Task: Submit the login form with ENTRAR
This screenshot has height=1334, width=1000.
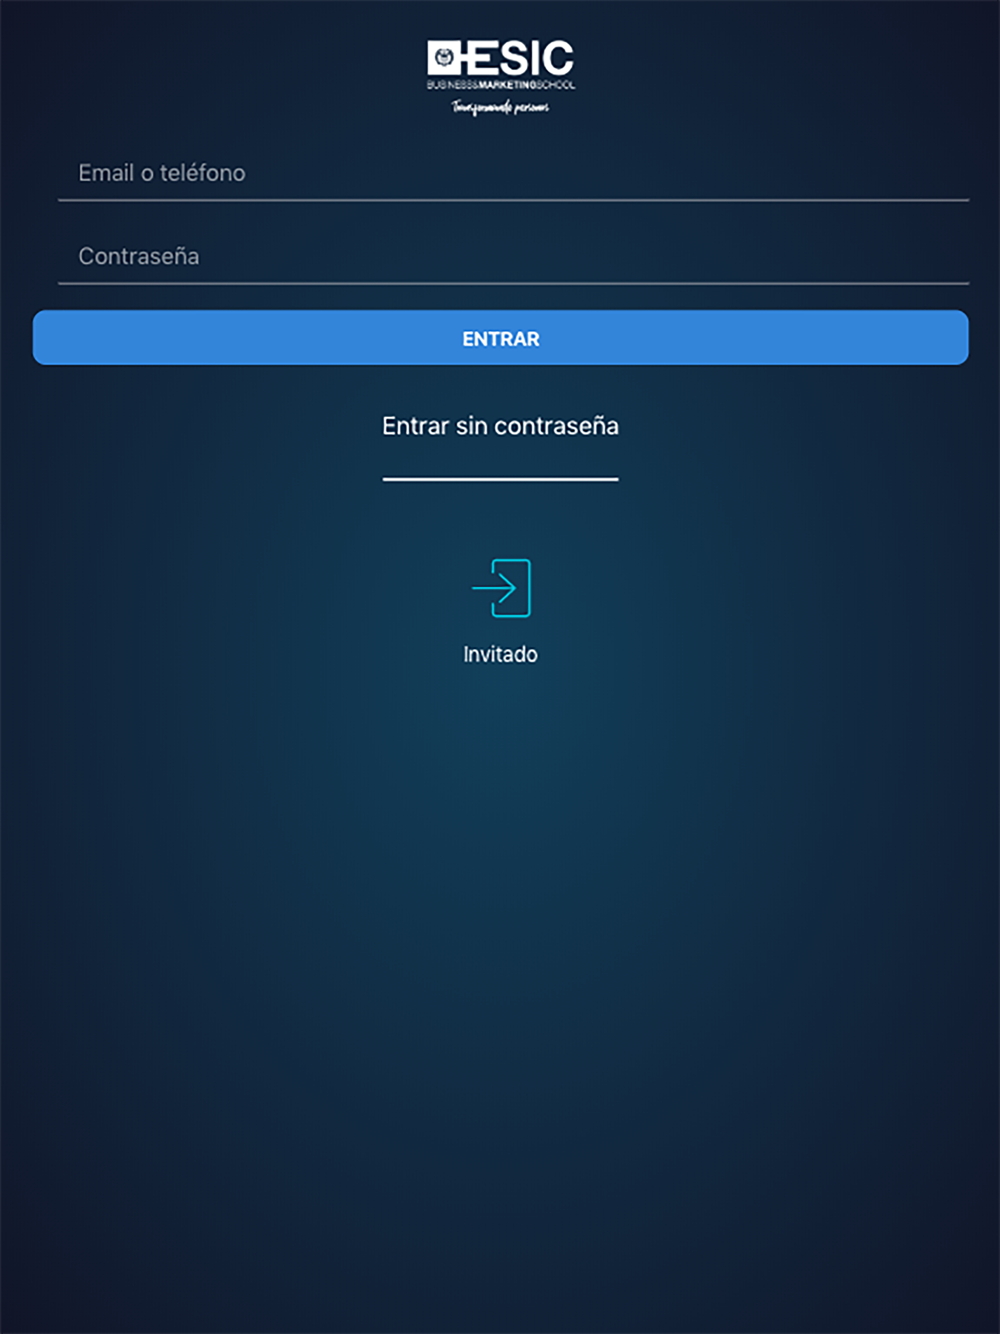Action: 501,338
